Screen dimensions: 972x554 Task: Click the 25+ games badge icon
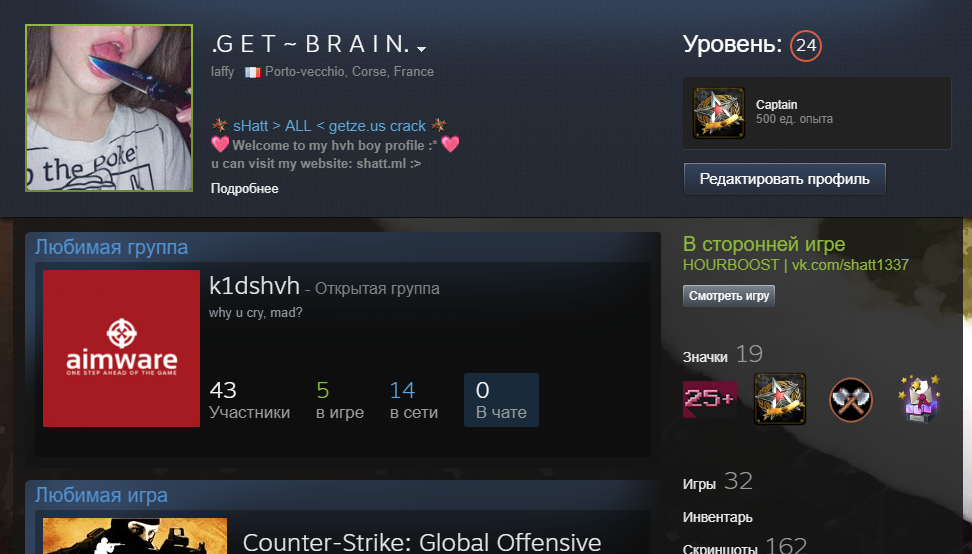(710, 399)
